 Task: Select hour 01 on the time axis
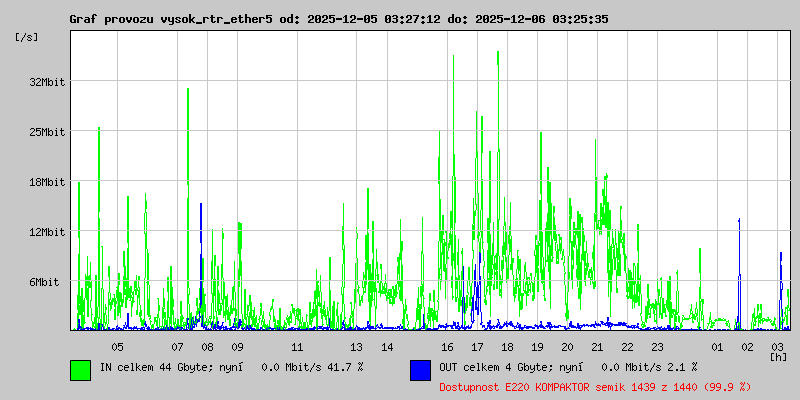[717, 346]
